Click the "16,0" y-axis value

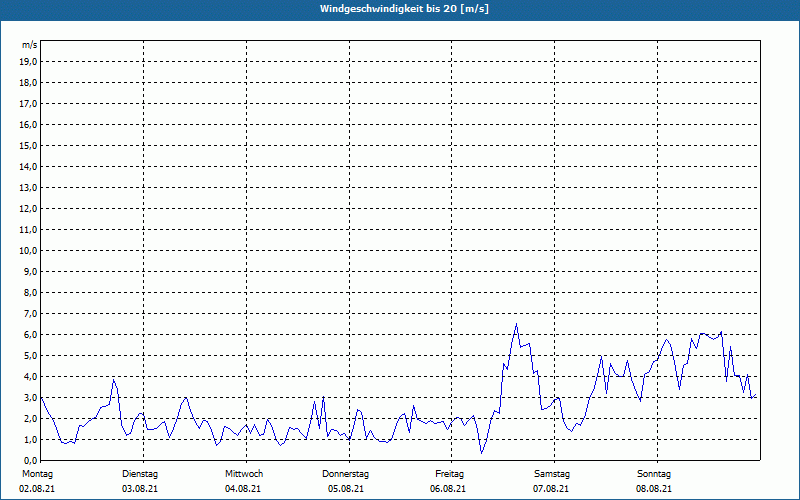point(29,124)
